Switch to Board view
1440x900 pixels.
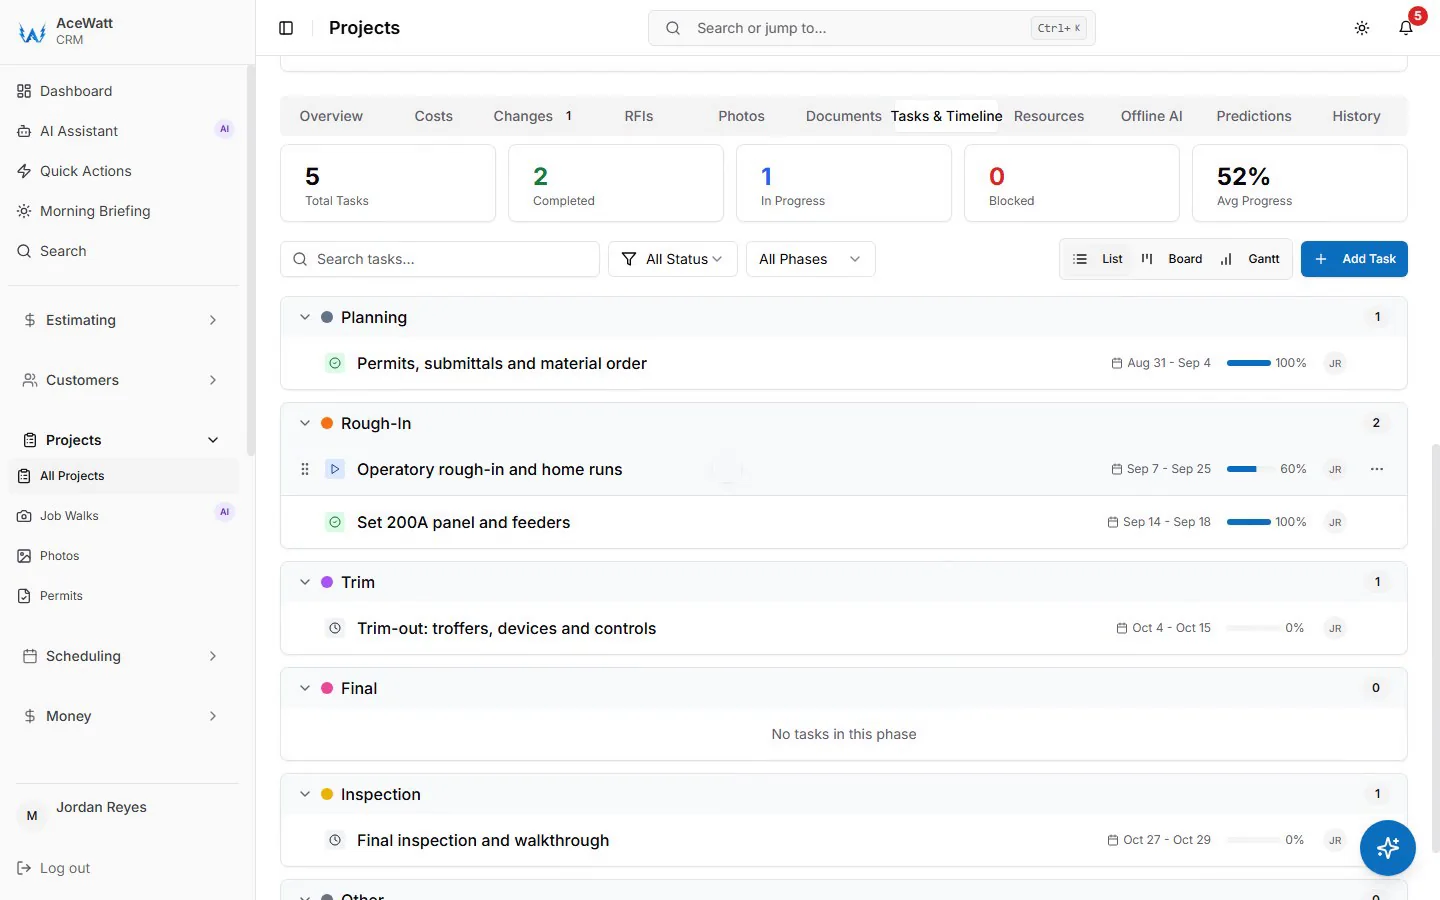(1172, 259)
